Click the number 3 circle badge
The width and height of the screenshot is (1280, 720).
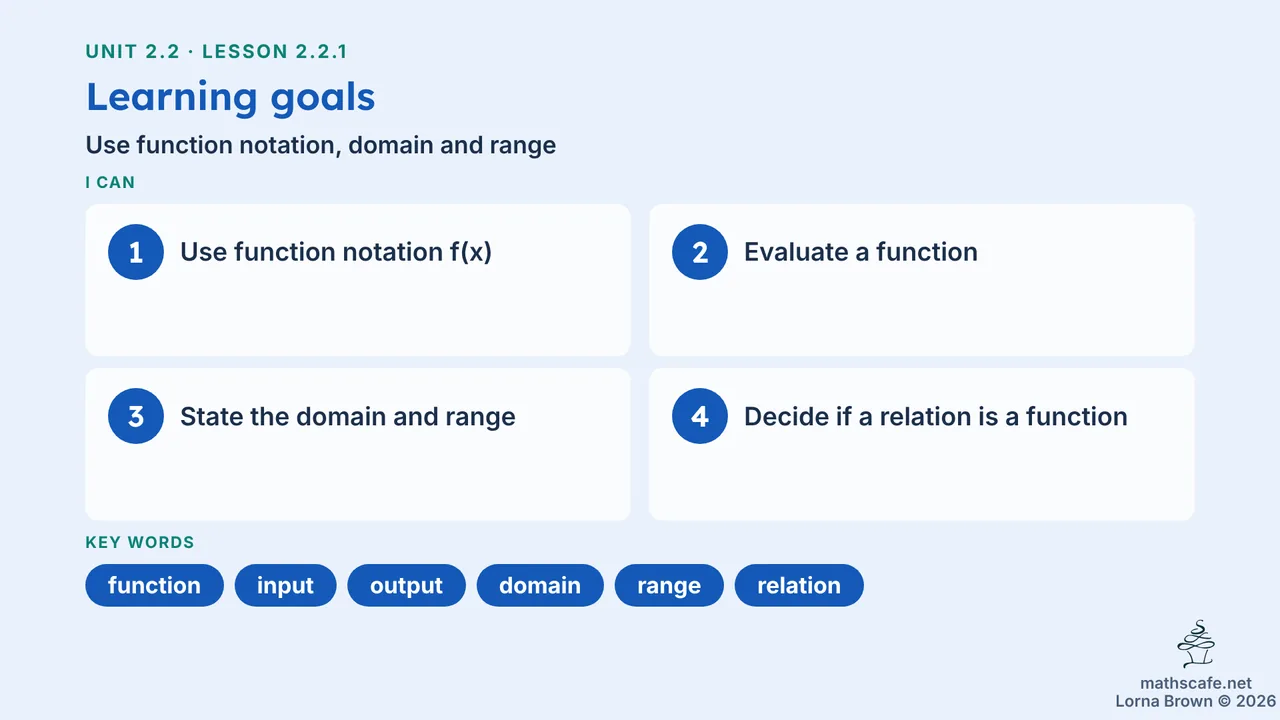(136, 416)
